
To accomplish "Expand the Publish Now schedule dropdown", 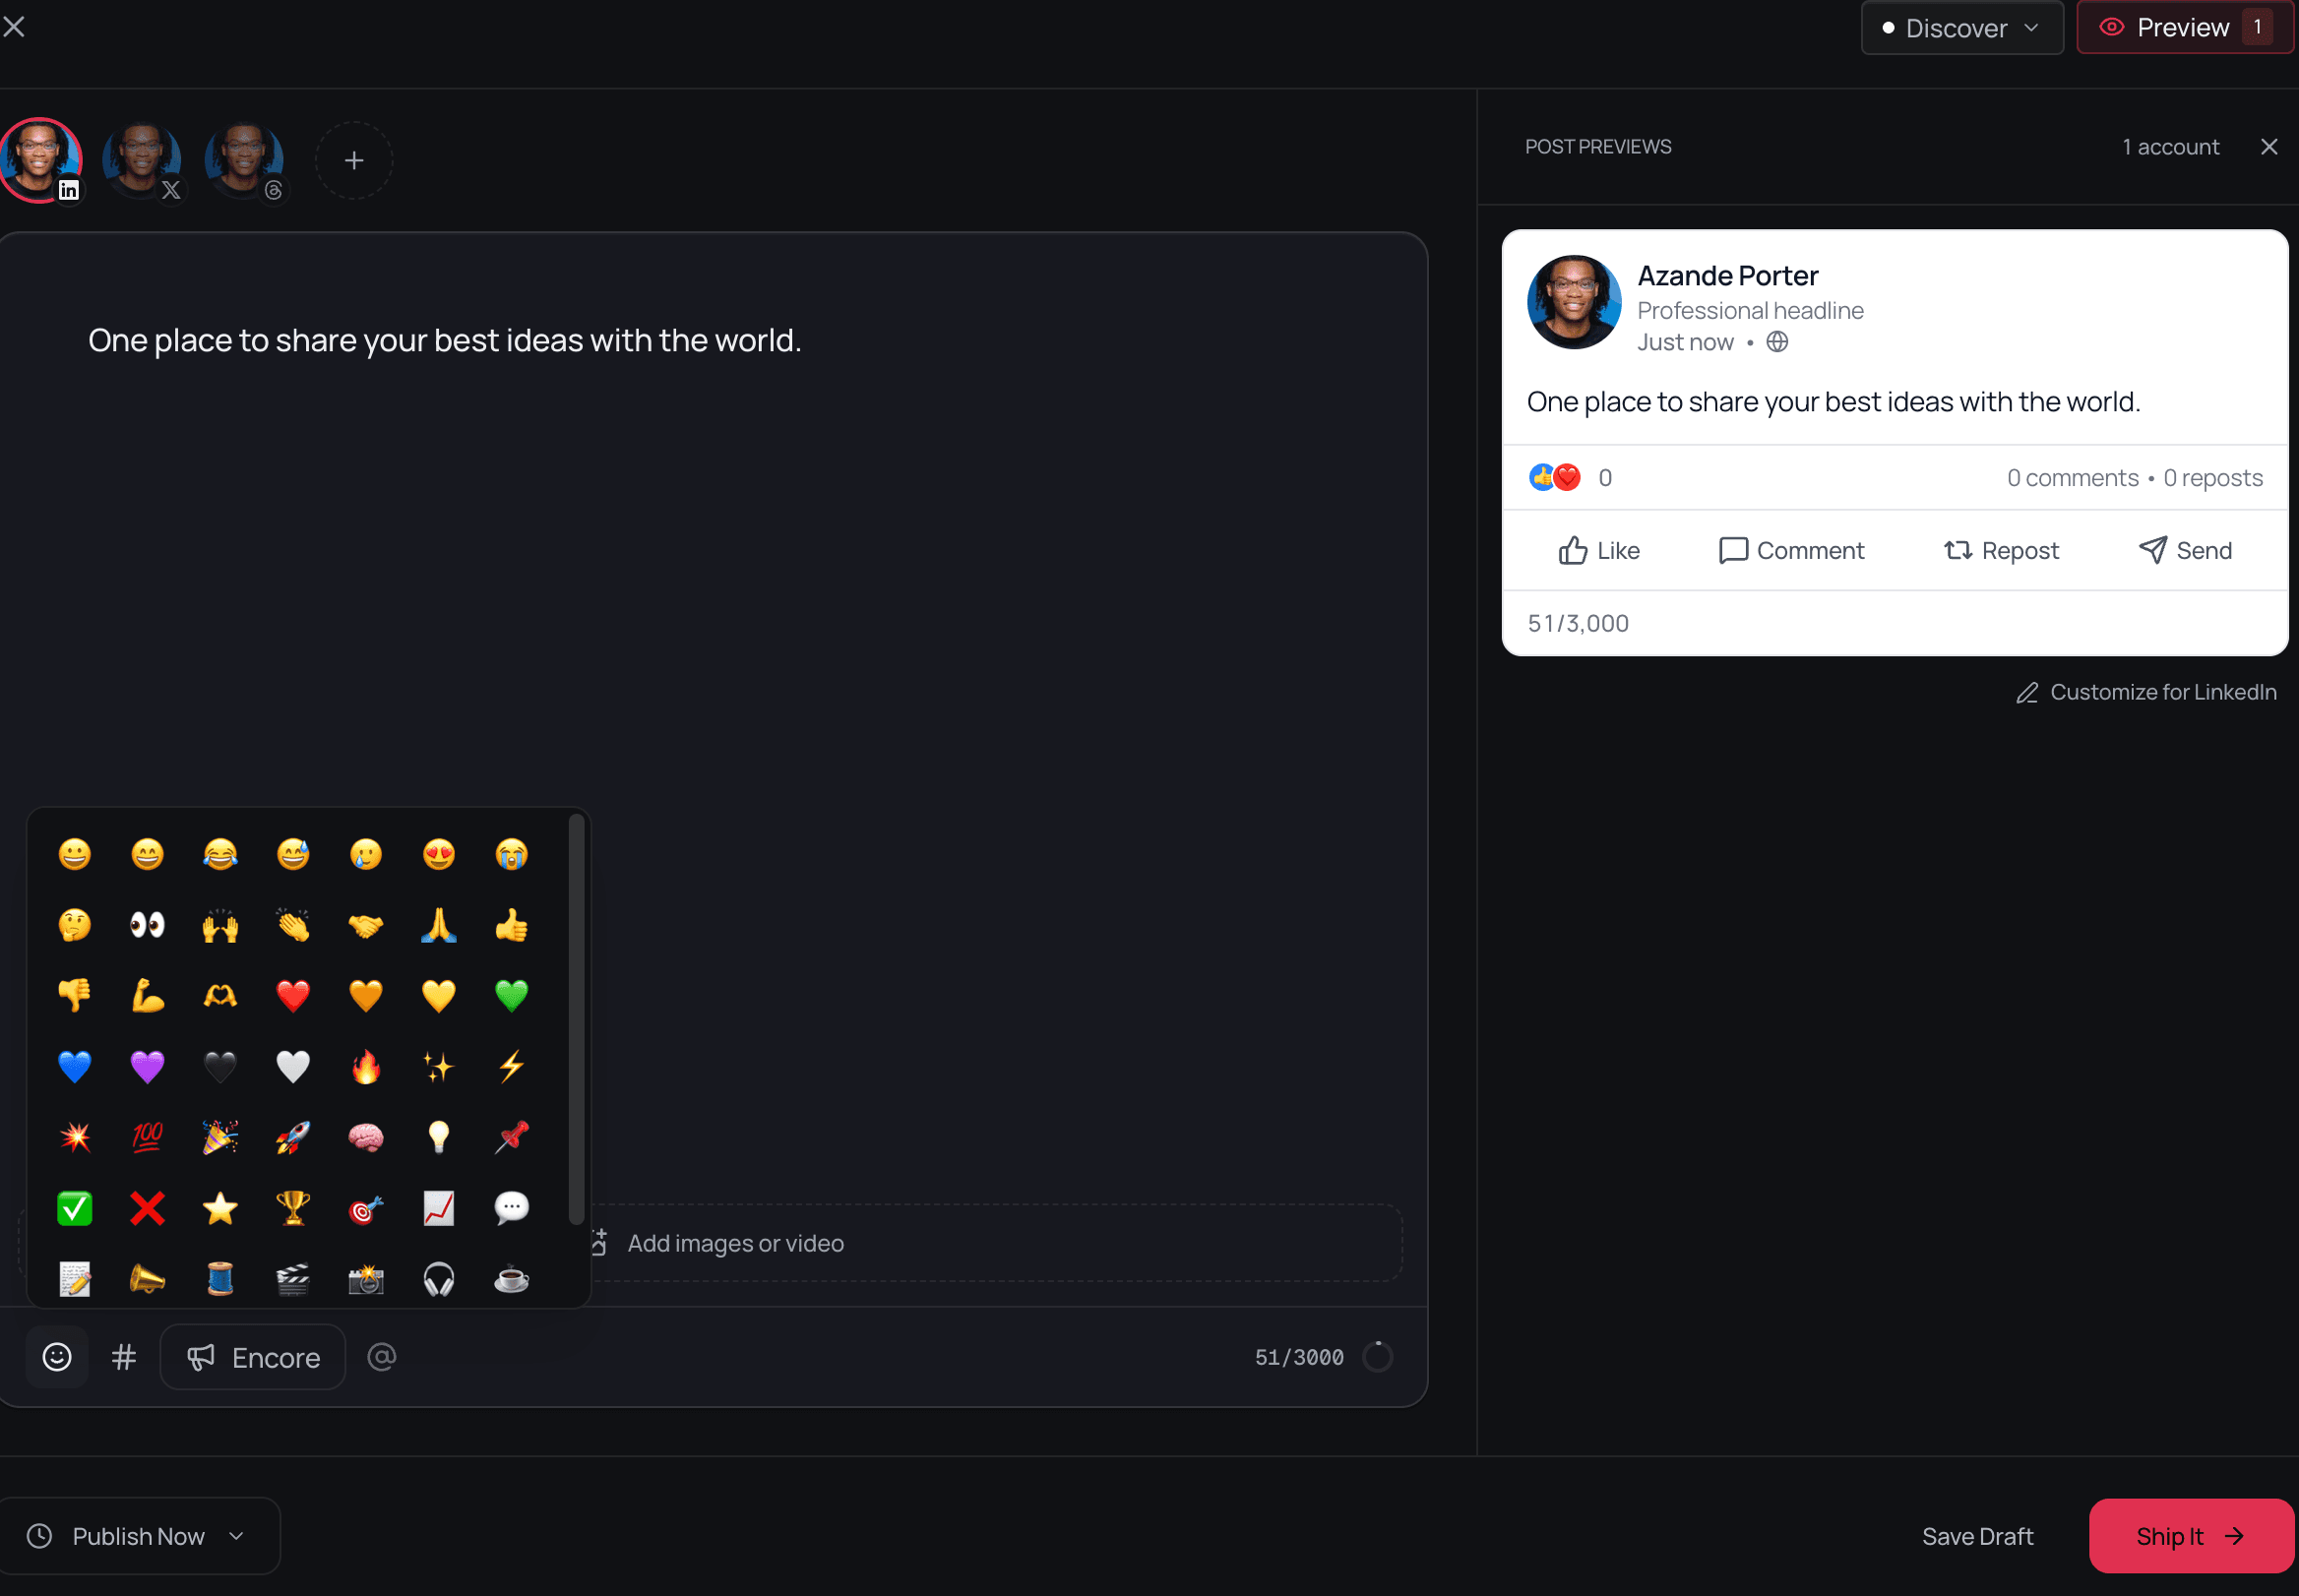I will point(138,1535).
